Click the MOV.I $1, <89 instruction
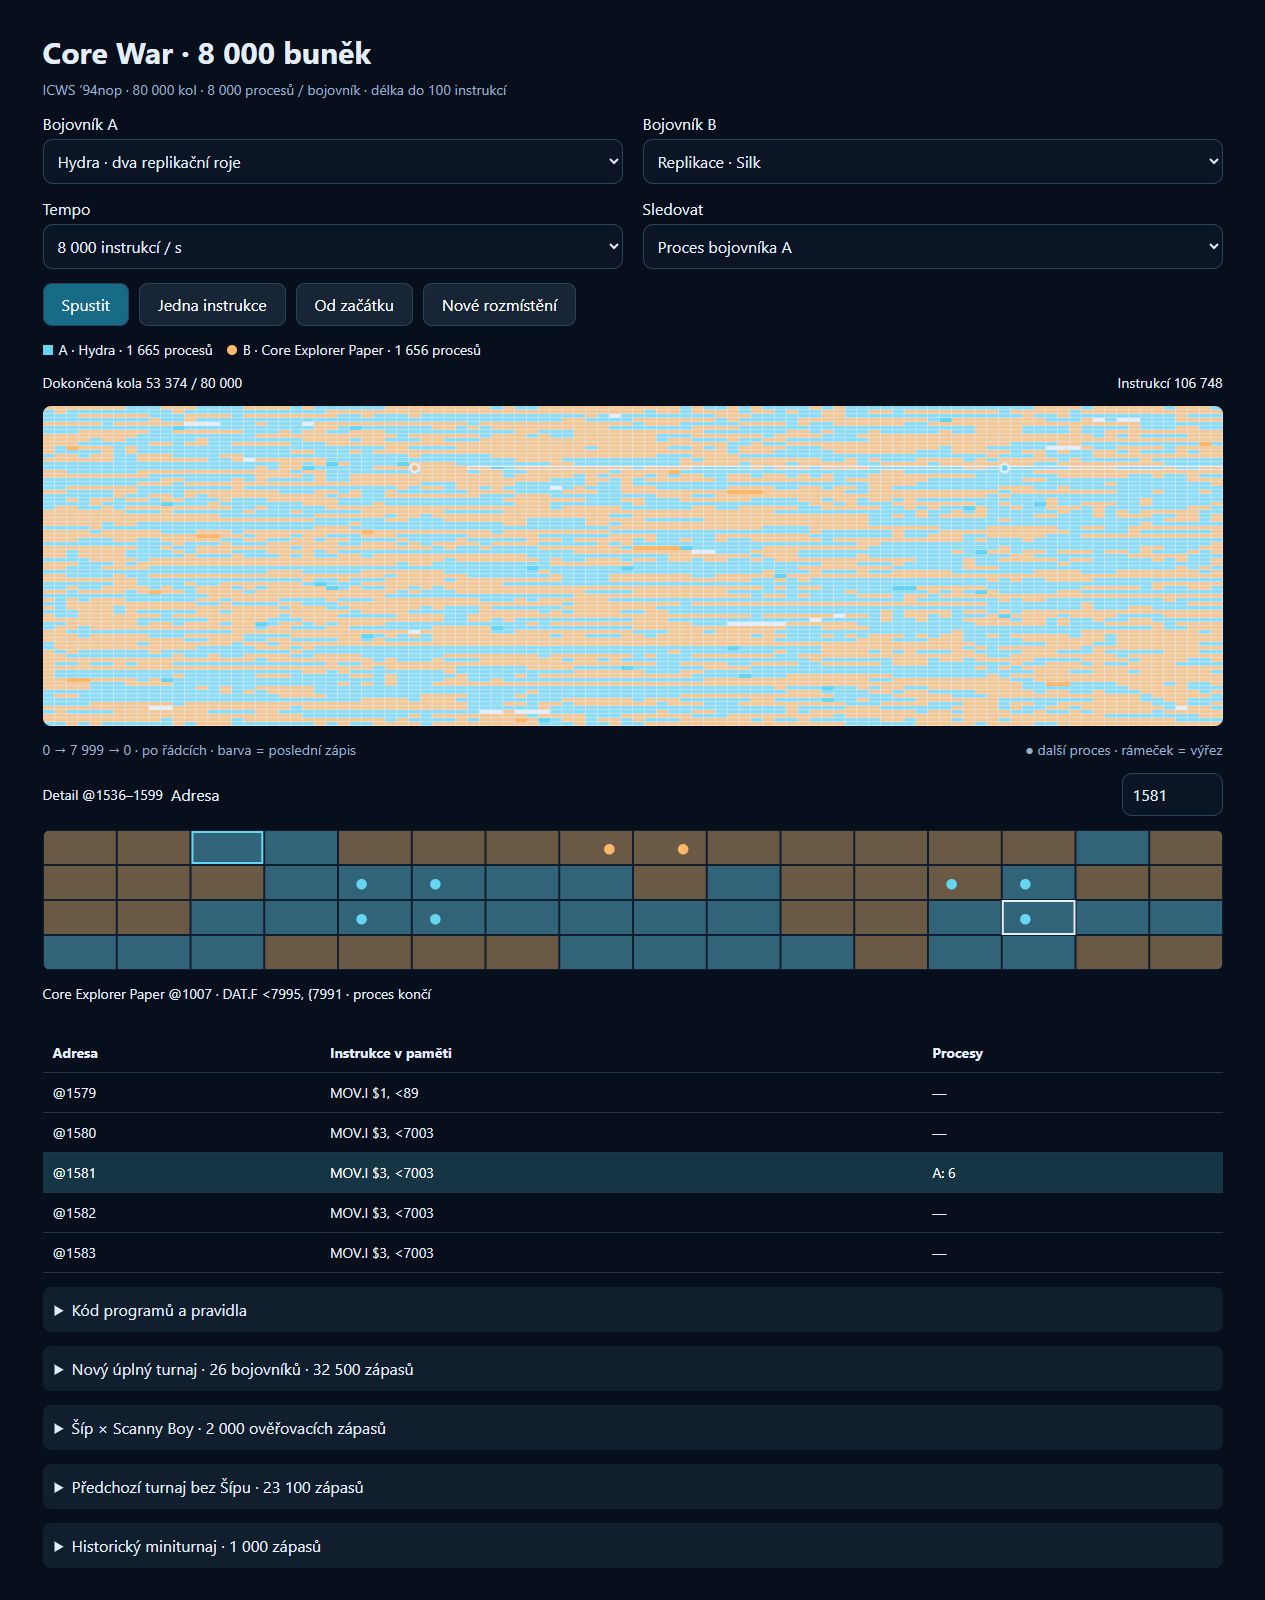Image resolution: width=1265 pixels, height=1600 pixels. [x=374, y=1093]
